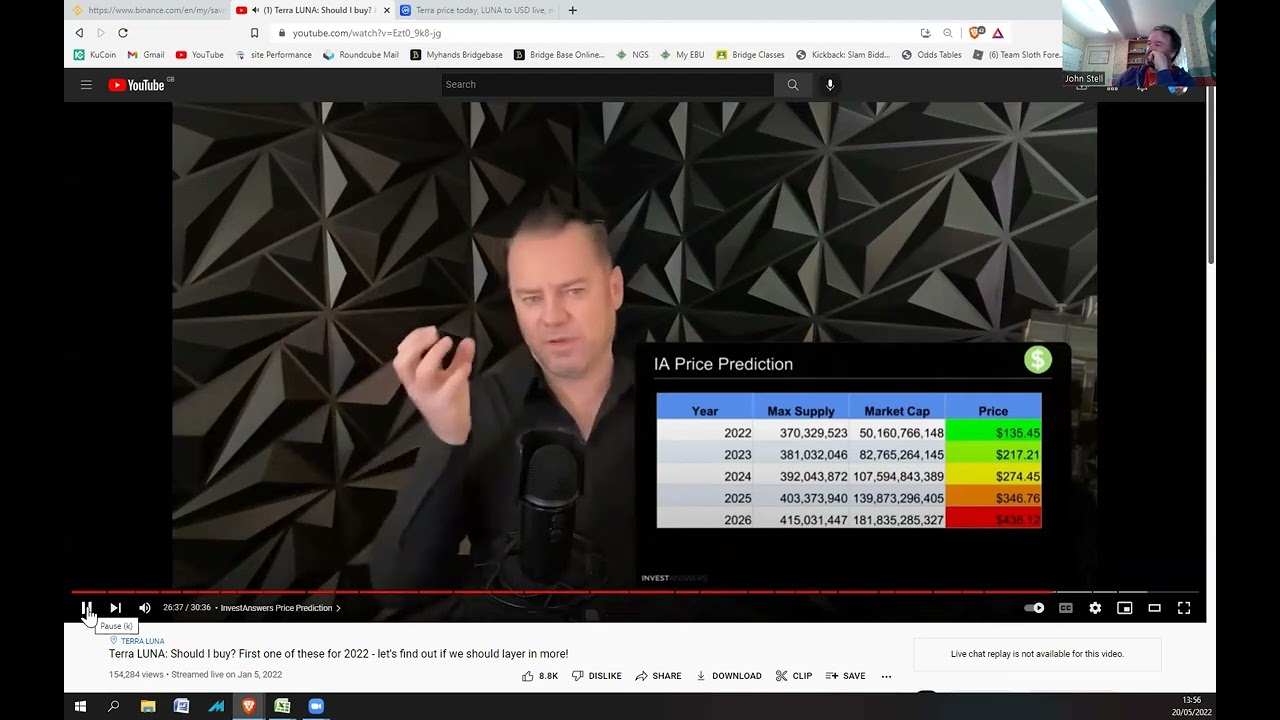Open the YouTube bookmark
This screenshot has width=1280, height=720.
(200, 55)
